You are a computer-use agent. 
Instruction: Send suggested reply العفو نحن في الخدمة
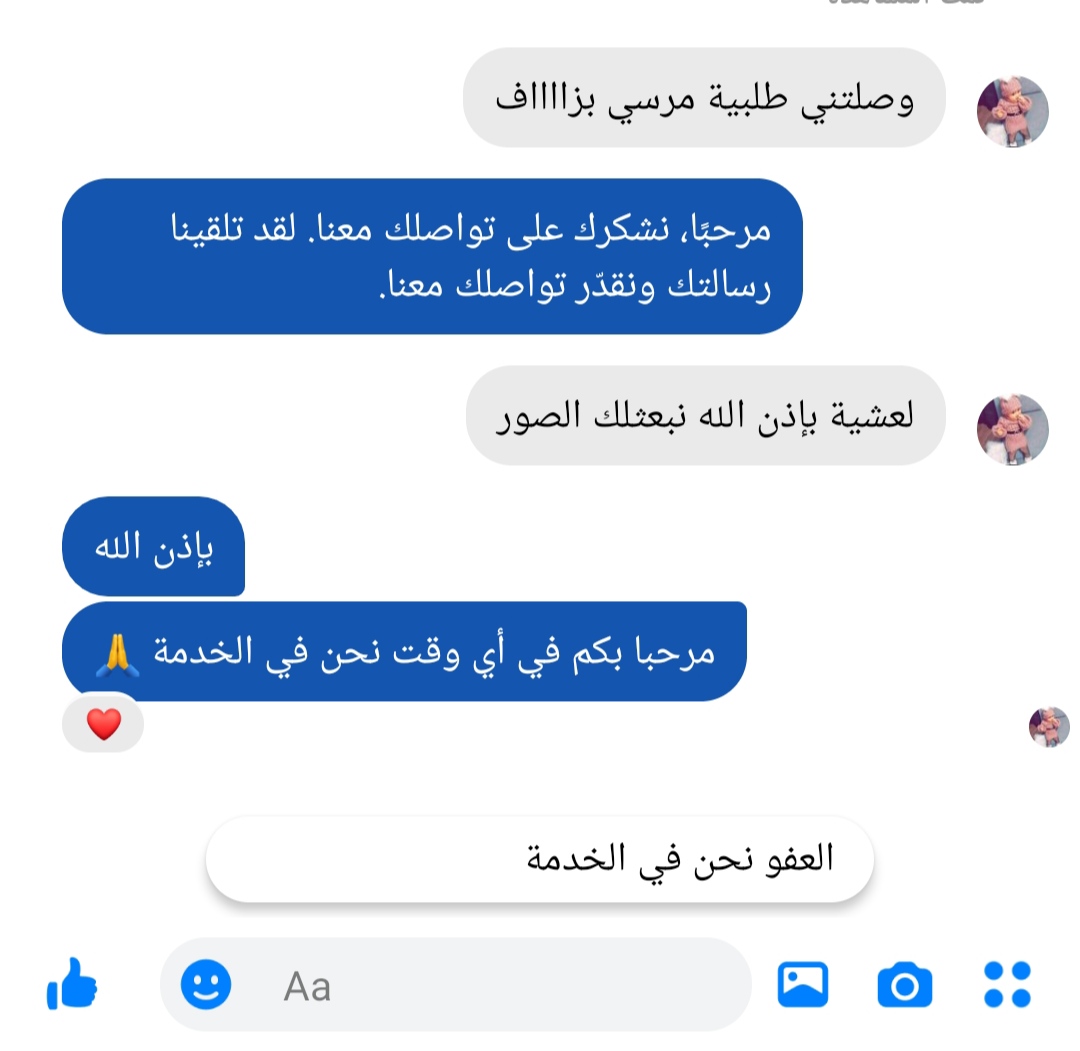539,859
